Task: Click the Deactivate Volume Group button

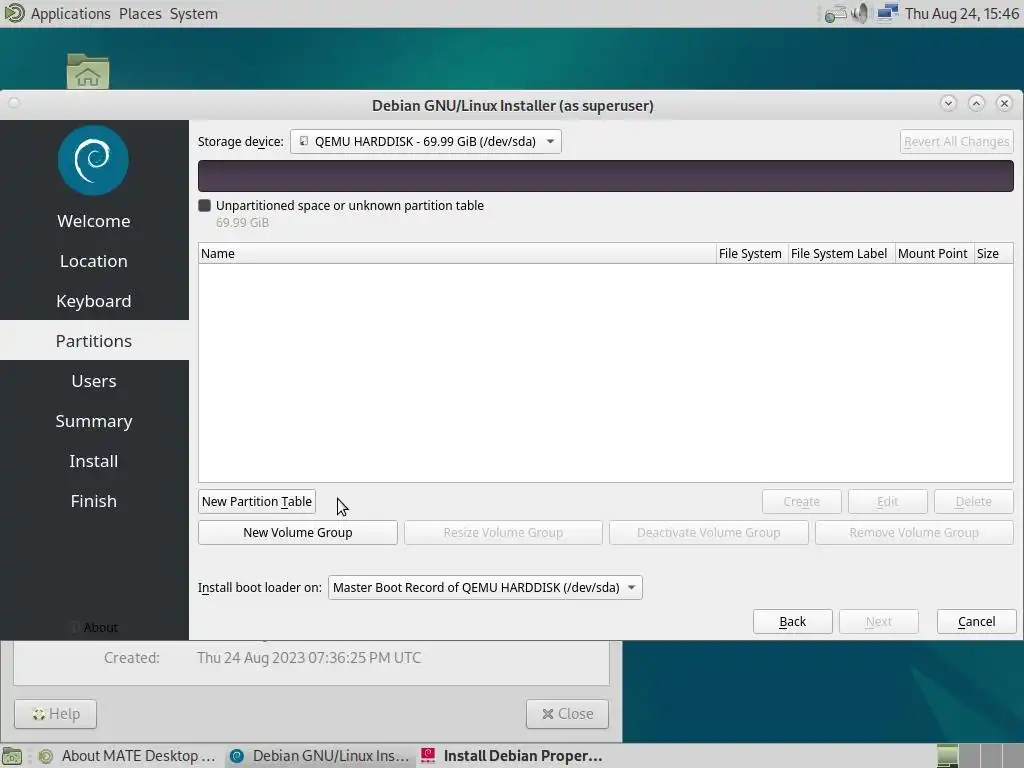Action: tap(709, 532)
